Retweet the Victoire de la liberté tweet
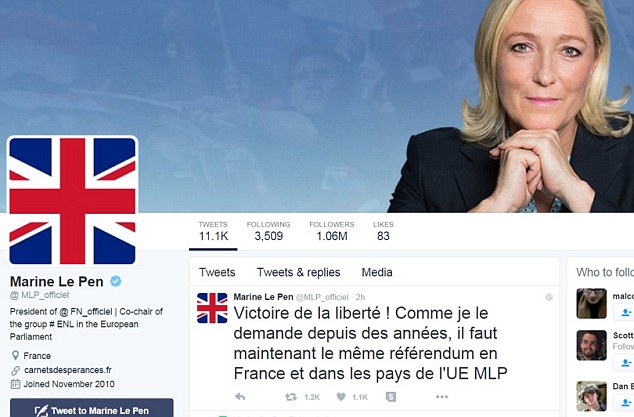634x417 pixels. coord(291,397)
